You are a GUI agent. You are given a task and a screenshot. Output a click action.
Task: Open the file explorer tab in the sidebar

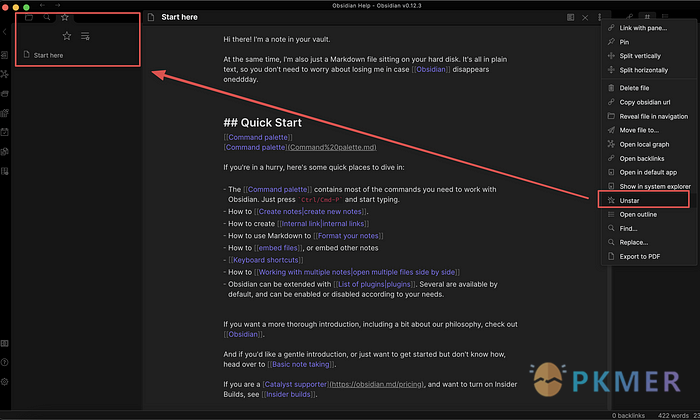pos(29,17)
